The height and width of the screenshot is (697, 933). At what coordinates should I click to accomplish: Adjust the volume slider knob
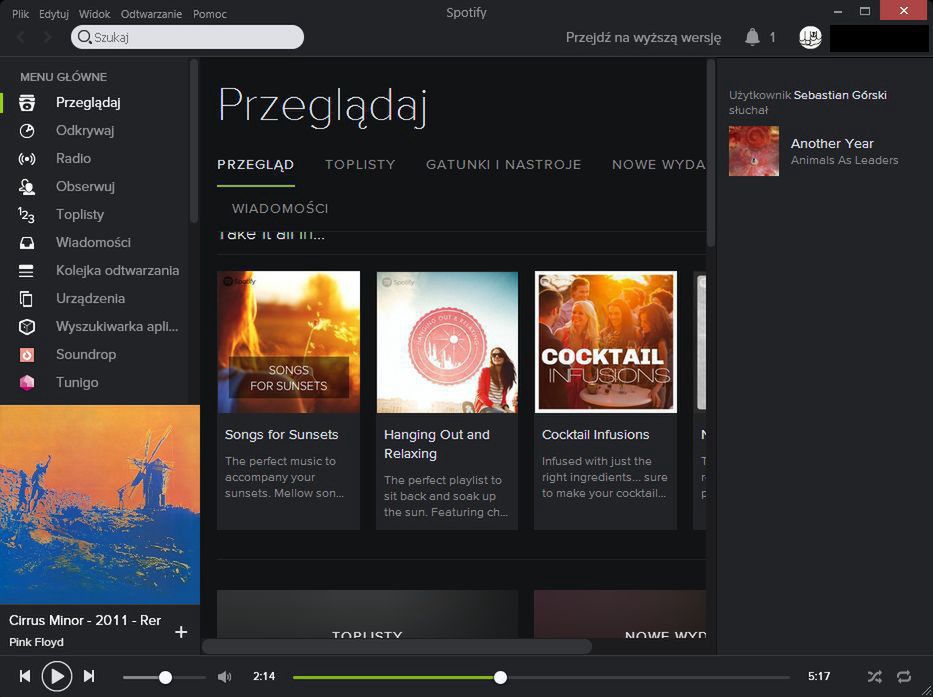click(x=165, y=677)
